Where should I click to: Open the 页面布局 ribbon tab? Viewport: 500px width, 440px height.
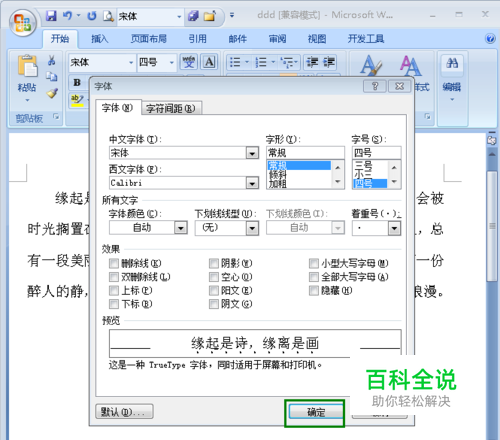149,39
